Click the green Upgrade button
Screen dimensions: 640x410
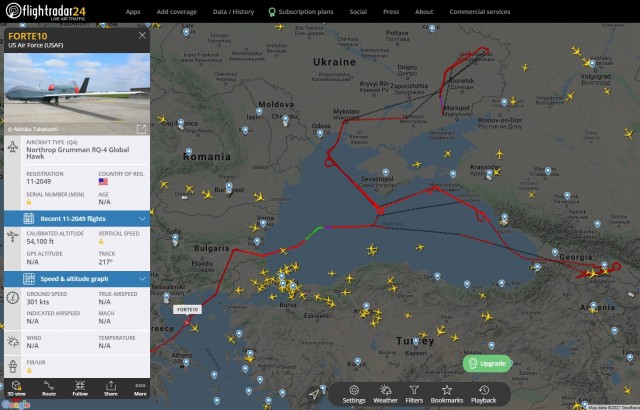[x=487, y=363]
